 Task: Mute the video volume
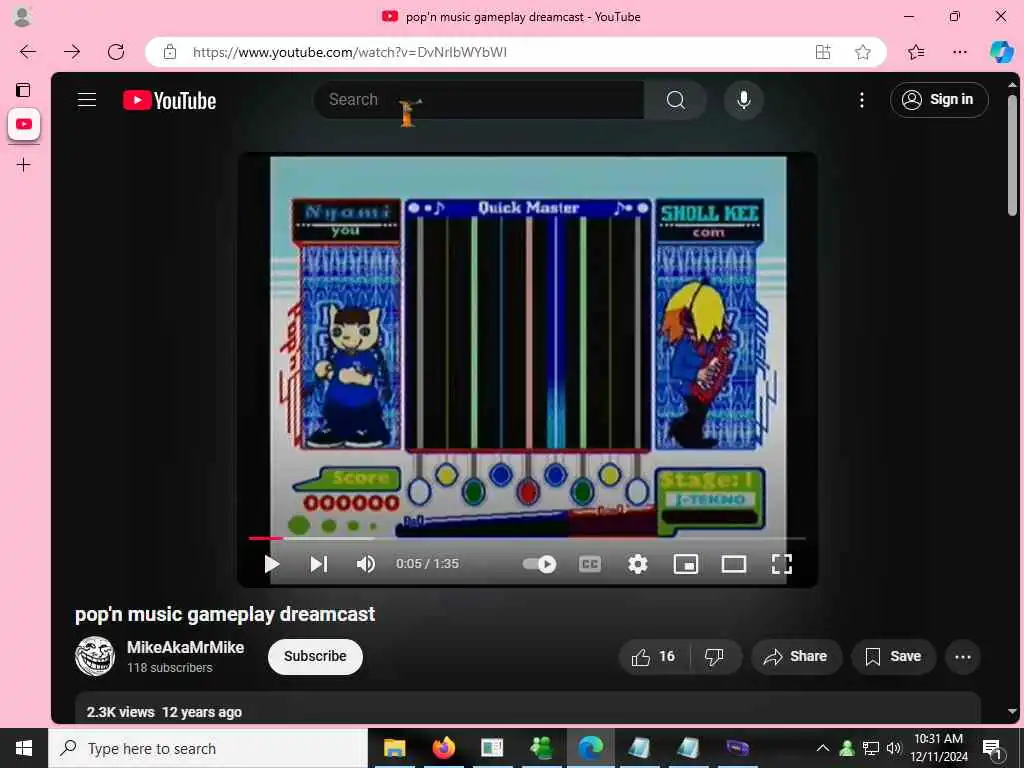366,564
